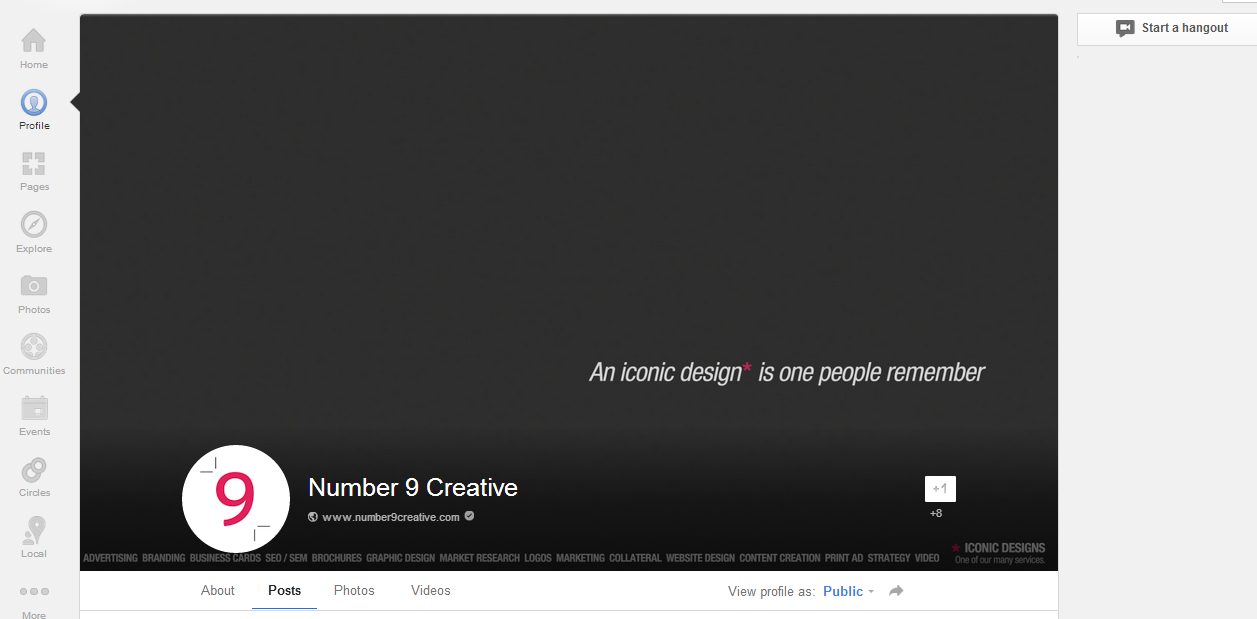Screen dimensions: 1257x619
Task: Click the verified checkmark beside the website
Action: (x=469, y=516)
